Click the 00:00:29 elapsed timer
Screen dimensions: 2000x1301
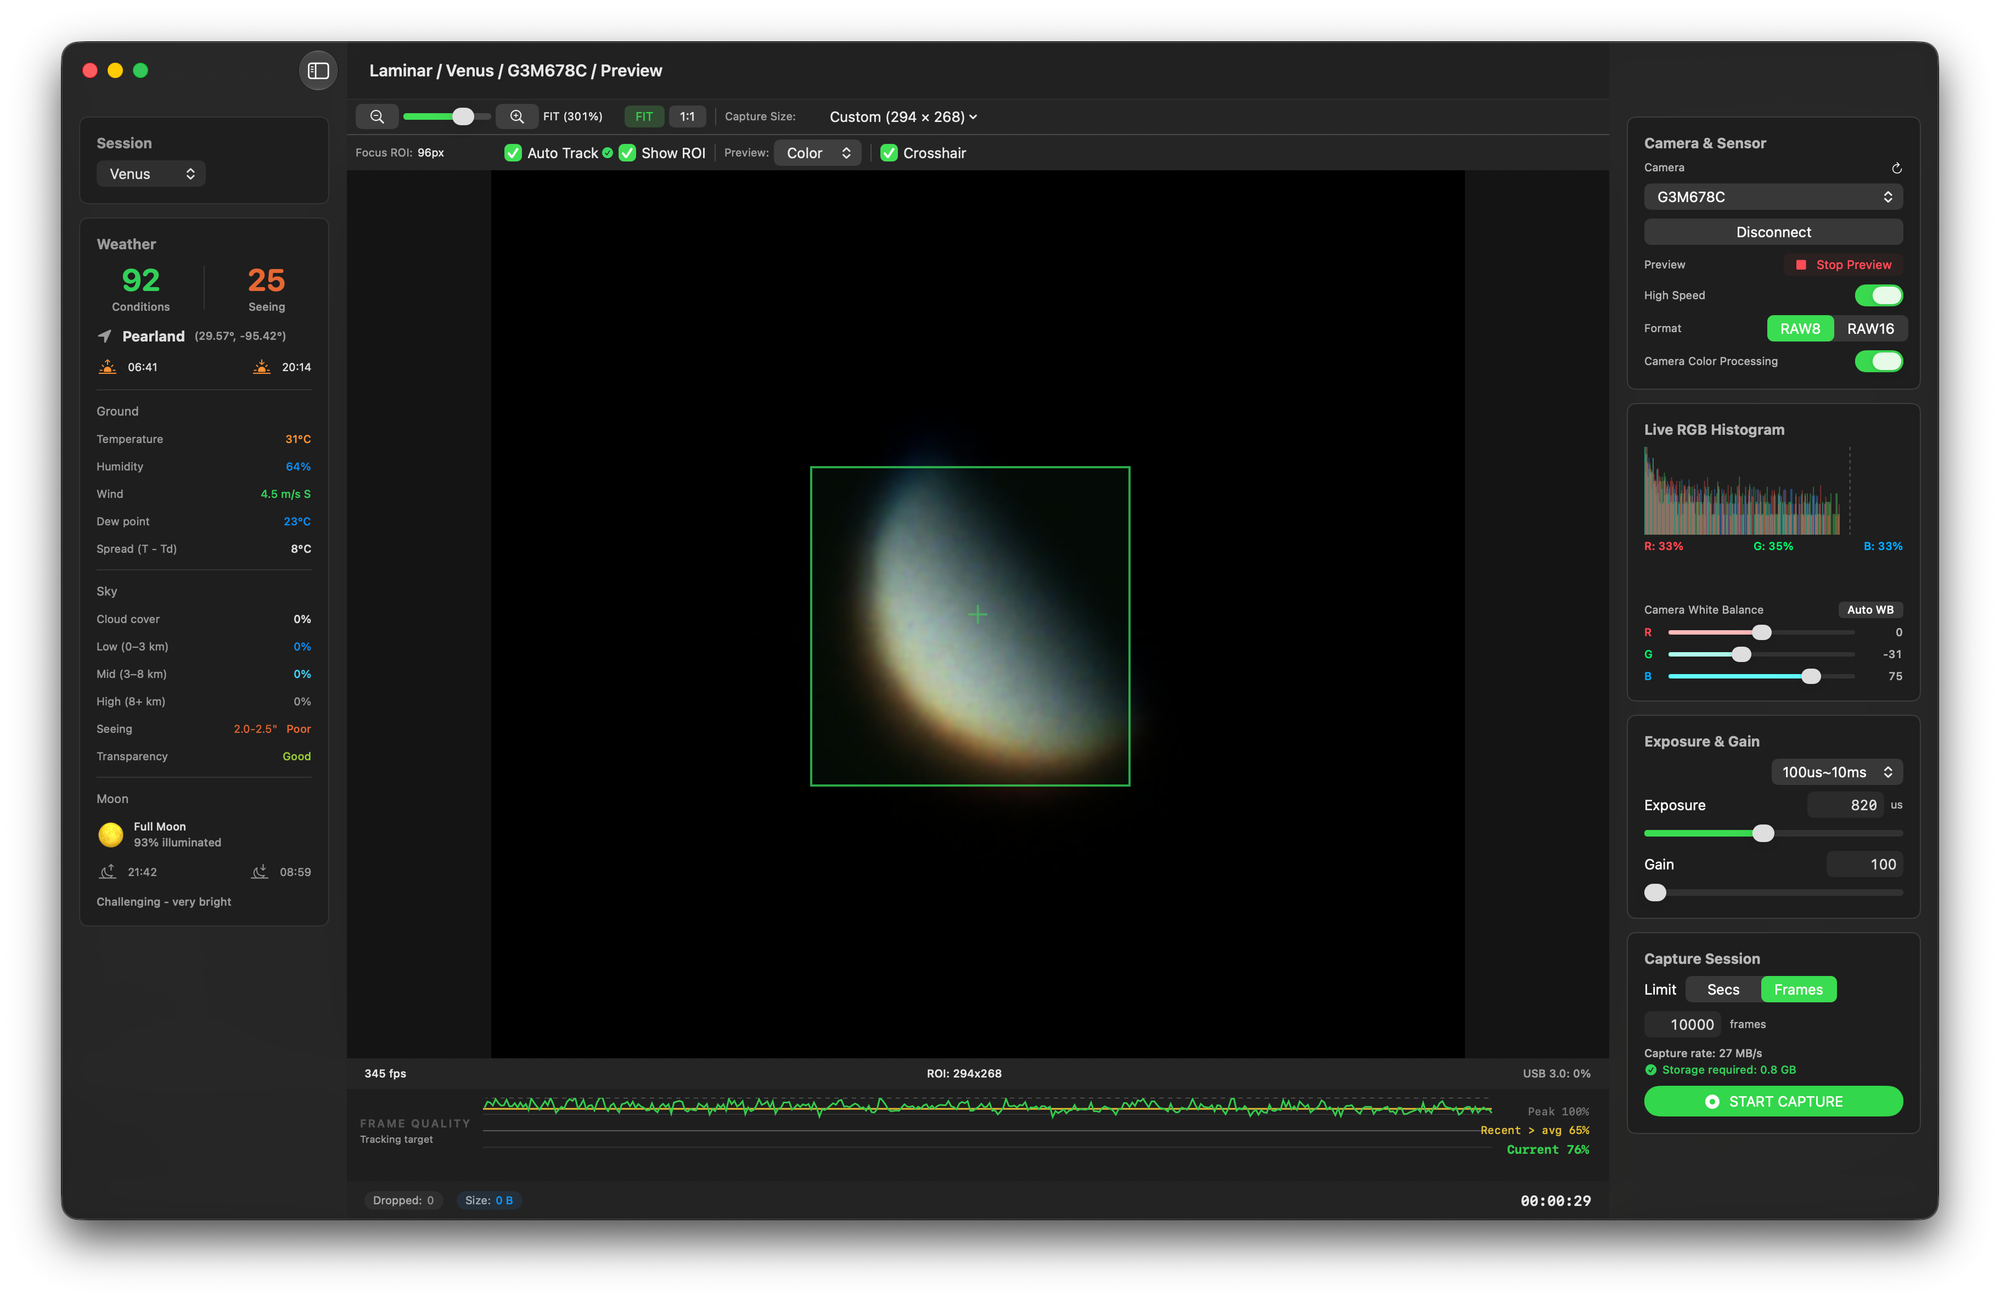1555,1201
